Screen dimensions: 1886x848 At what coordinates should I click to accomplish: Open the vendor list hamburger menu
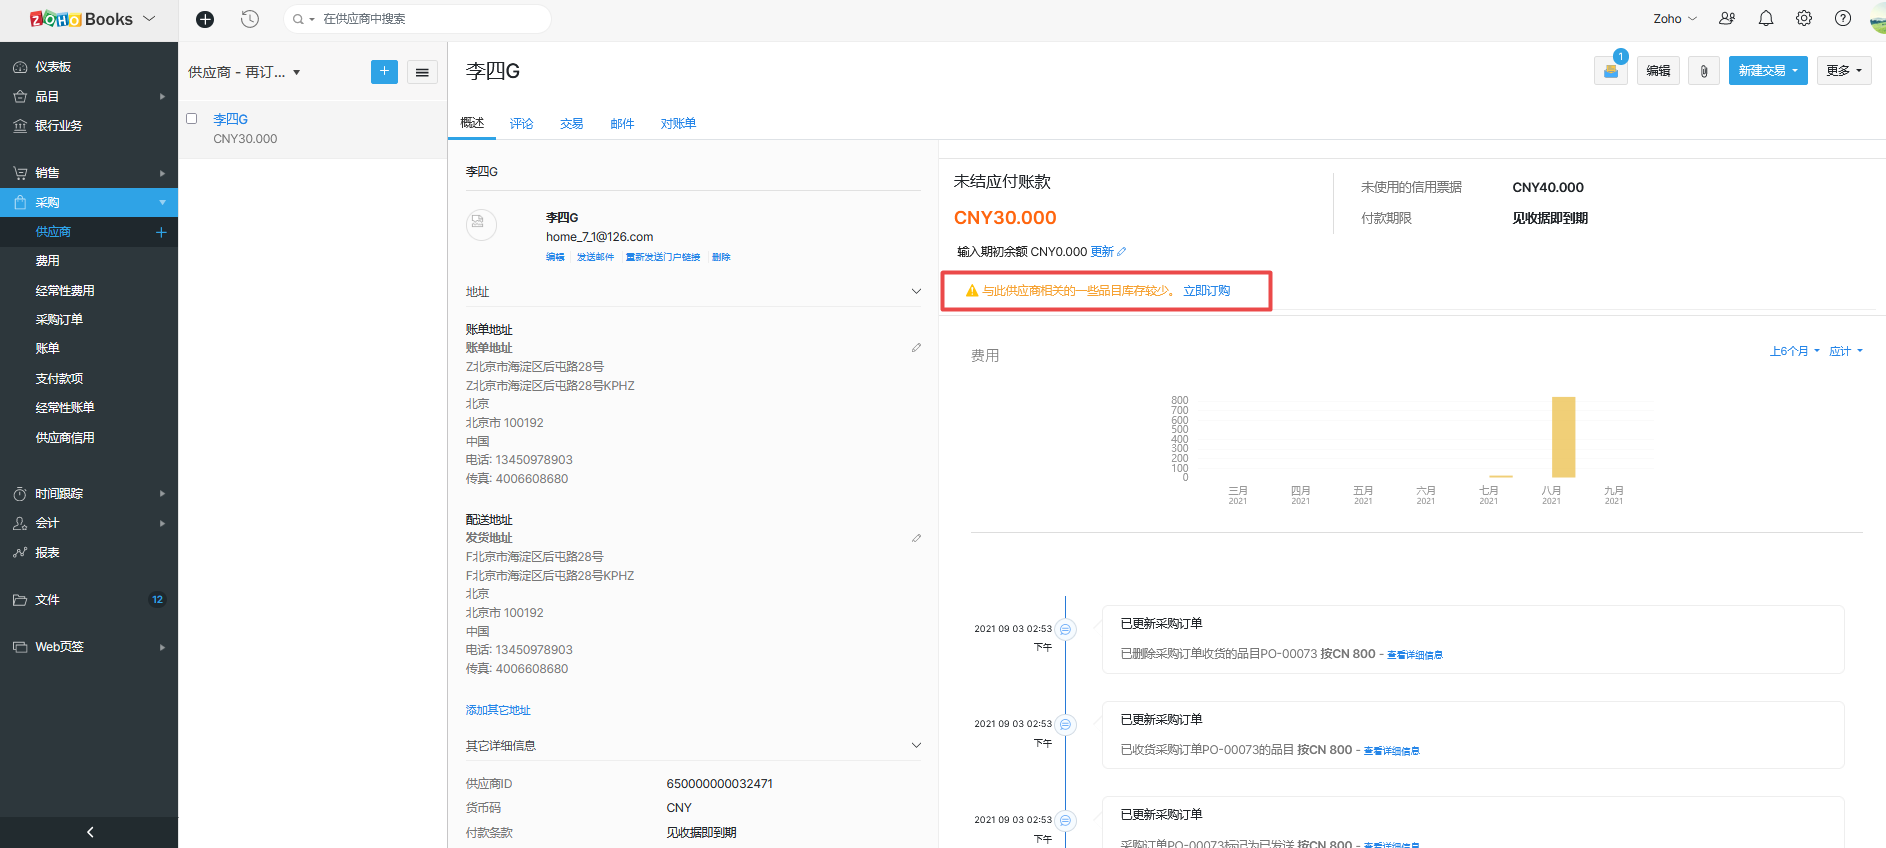[422, 72]
